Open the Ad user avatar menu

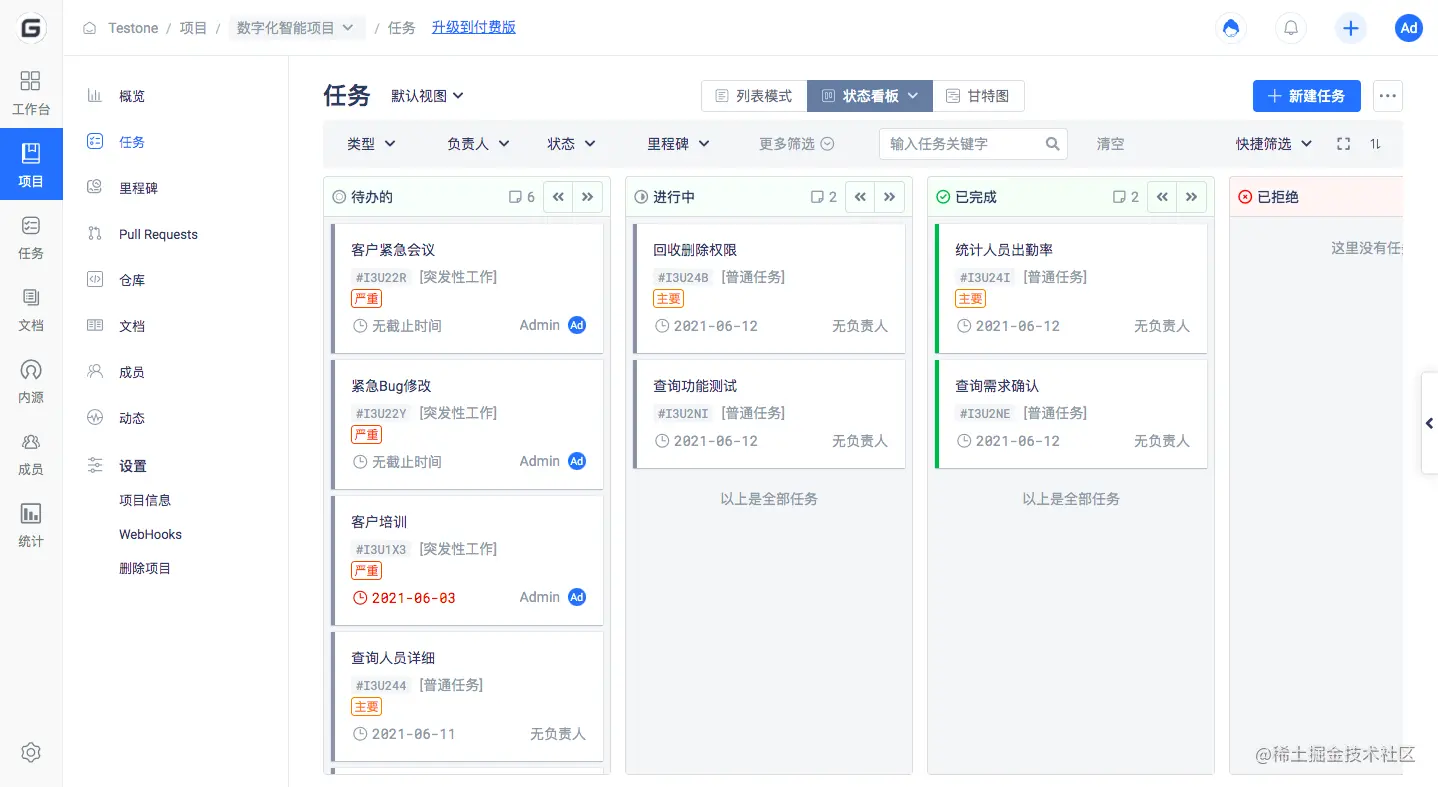[1409, 28]
